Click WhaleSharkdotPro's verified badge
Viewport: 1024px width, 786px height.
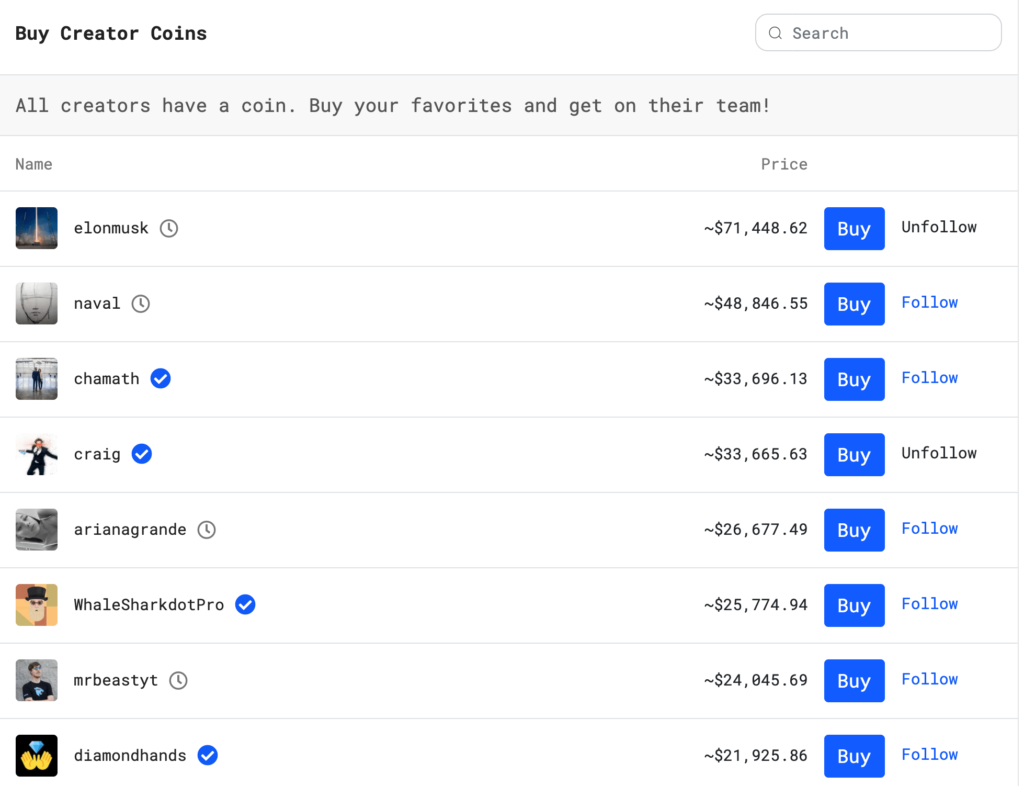[x=245, y=605]
